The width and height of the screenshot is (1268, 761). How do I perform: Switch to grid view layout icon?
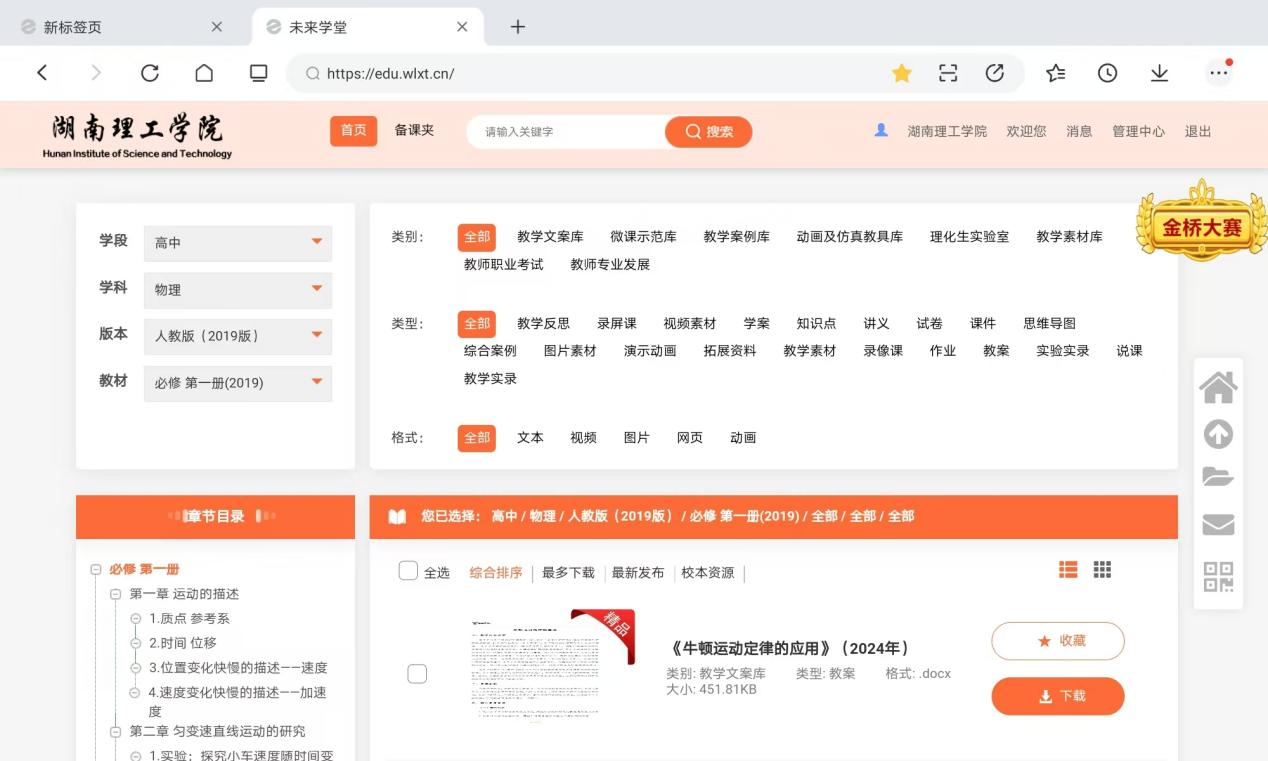tap(1102, 569)
